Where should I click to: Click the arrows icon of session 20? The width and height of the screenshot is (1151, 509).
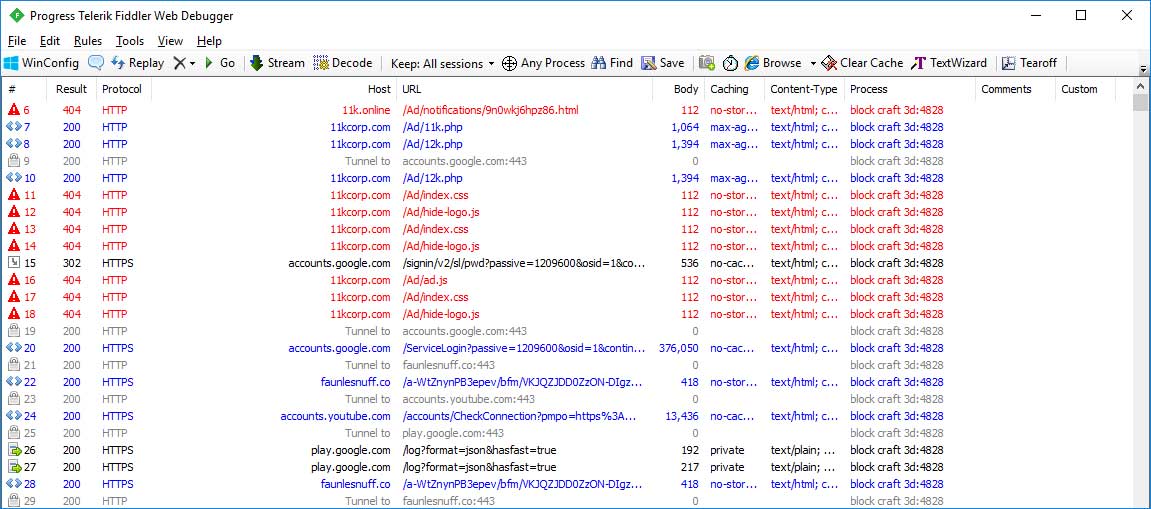[x=14, y=348]
